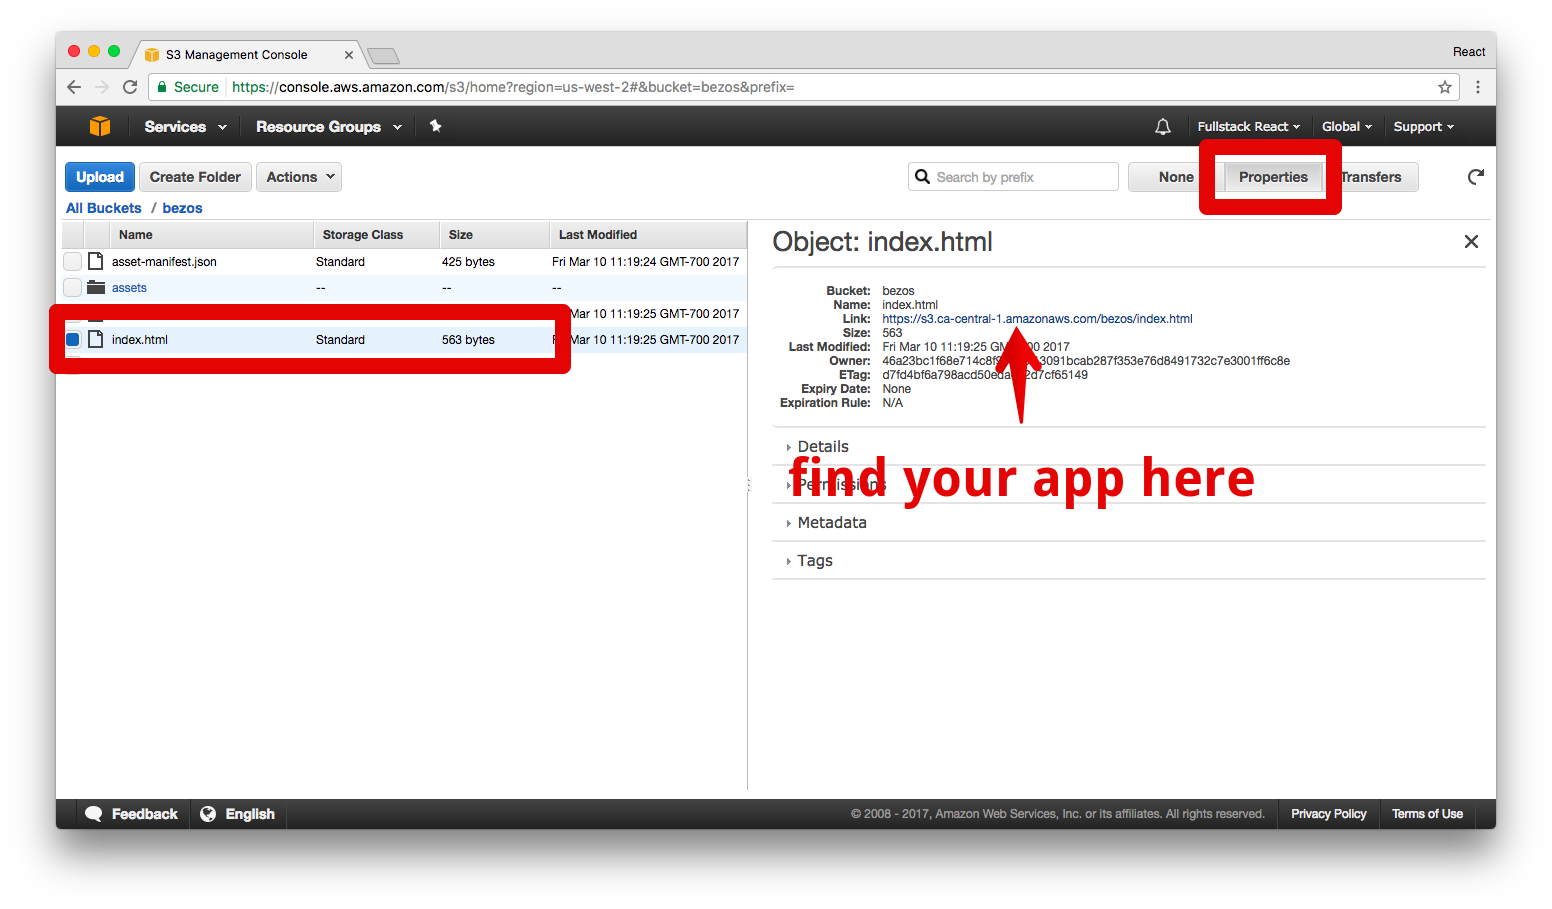Expand the Metadata section
Viewport: 1552px width, 909px height.
[x=832, y=523]
